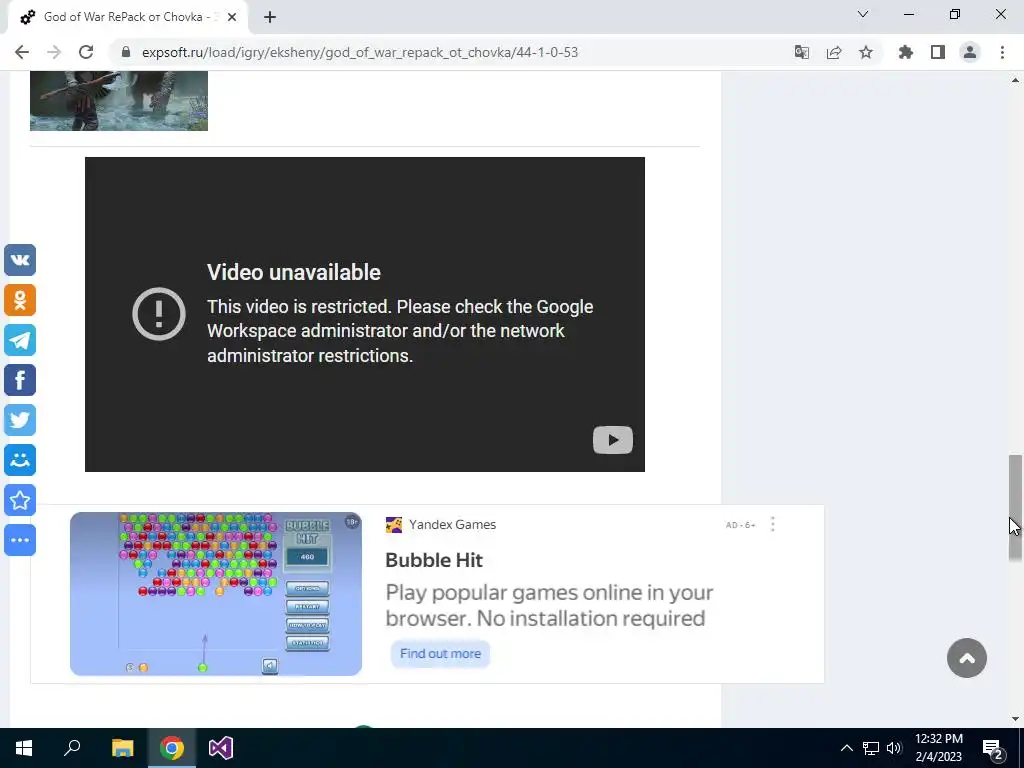View site info lock icon

click(x=127, y=52)
